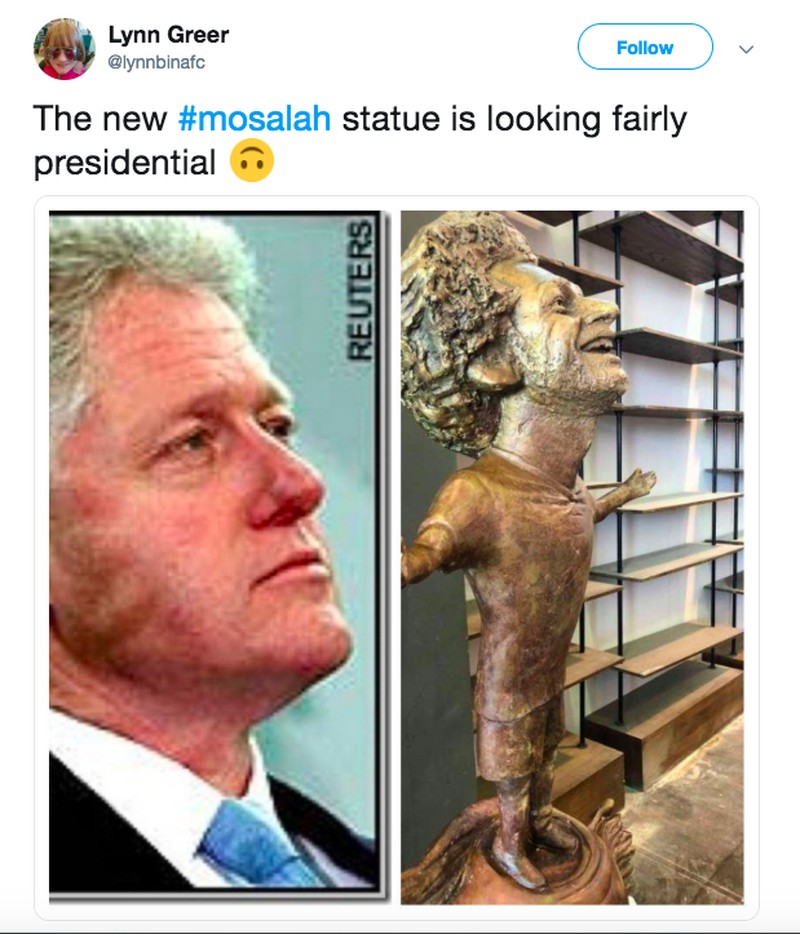The width and height of the screenshot is (800, 934).
Task: Click the Follow button
Action: 645,47
